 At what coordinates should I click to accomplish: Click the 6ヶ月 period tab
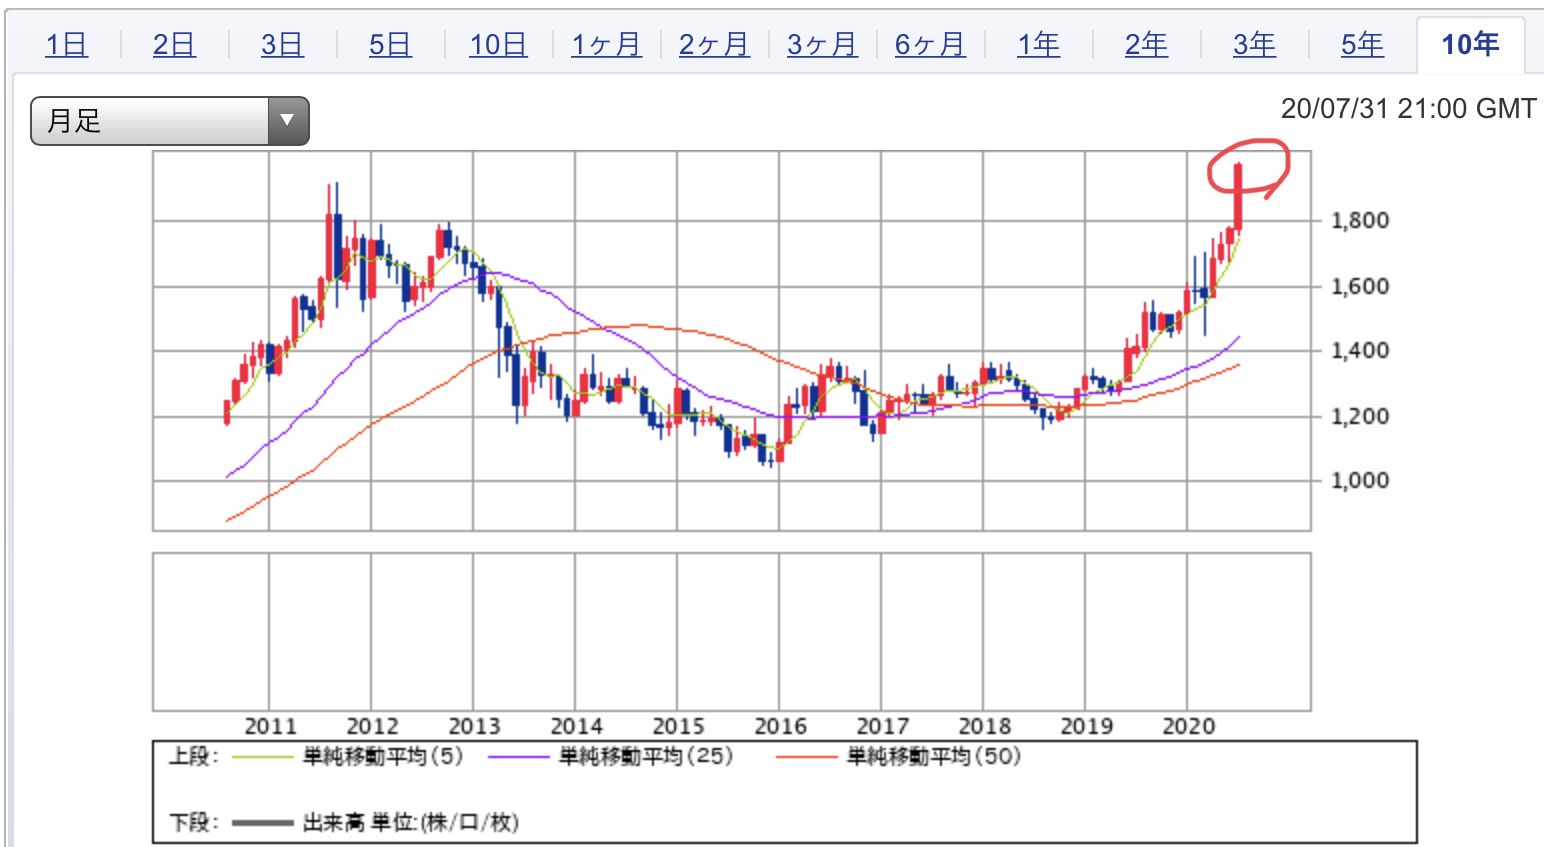tap(930, 44)
